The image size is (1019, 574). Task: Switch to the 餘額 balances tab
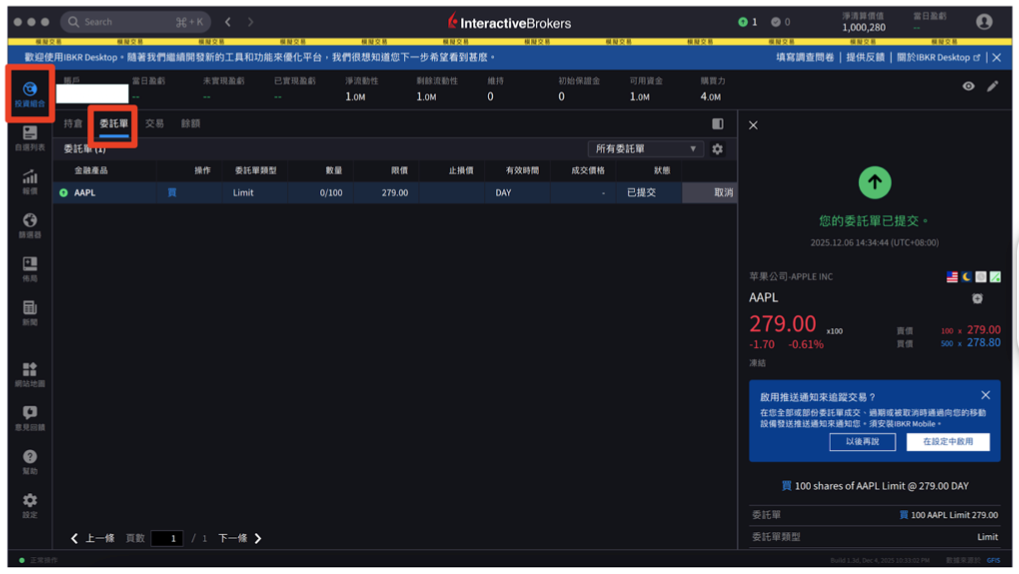pyautogui.click(x=190, y=124)
